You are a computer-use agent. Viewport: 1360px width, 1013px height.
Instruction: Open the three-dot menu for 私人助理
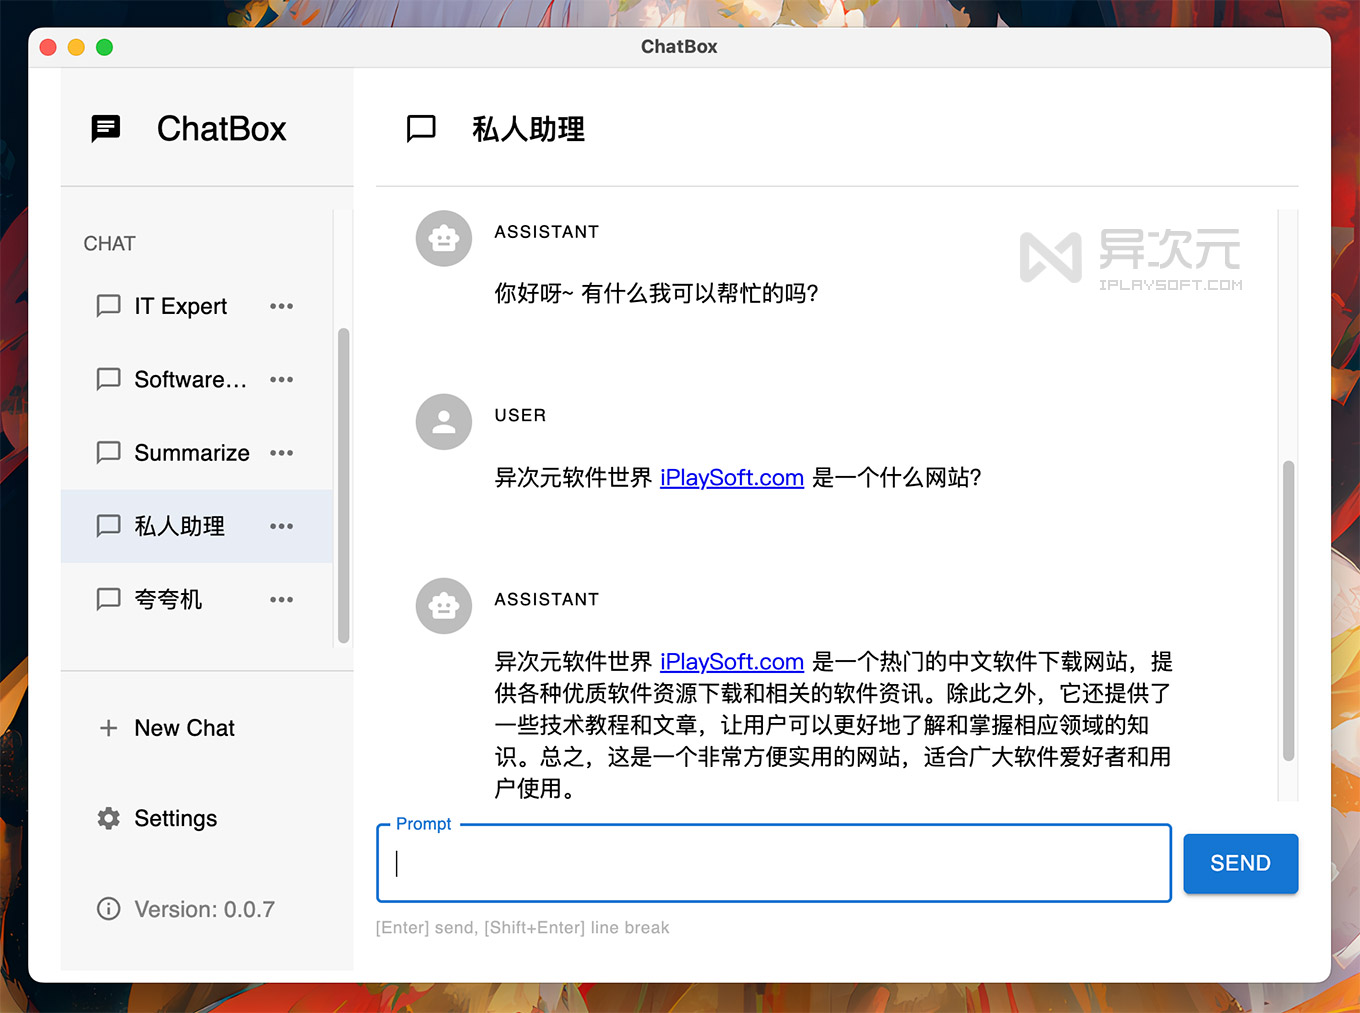tap(281, 526)
